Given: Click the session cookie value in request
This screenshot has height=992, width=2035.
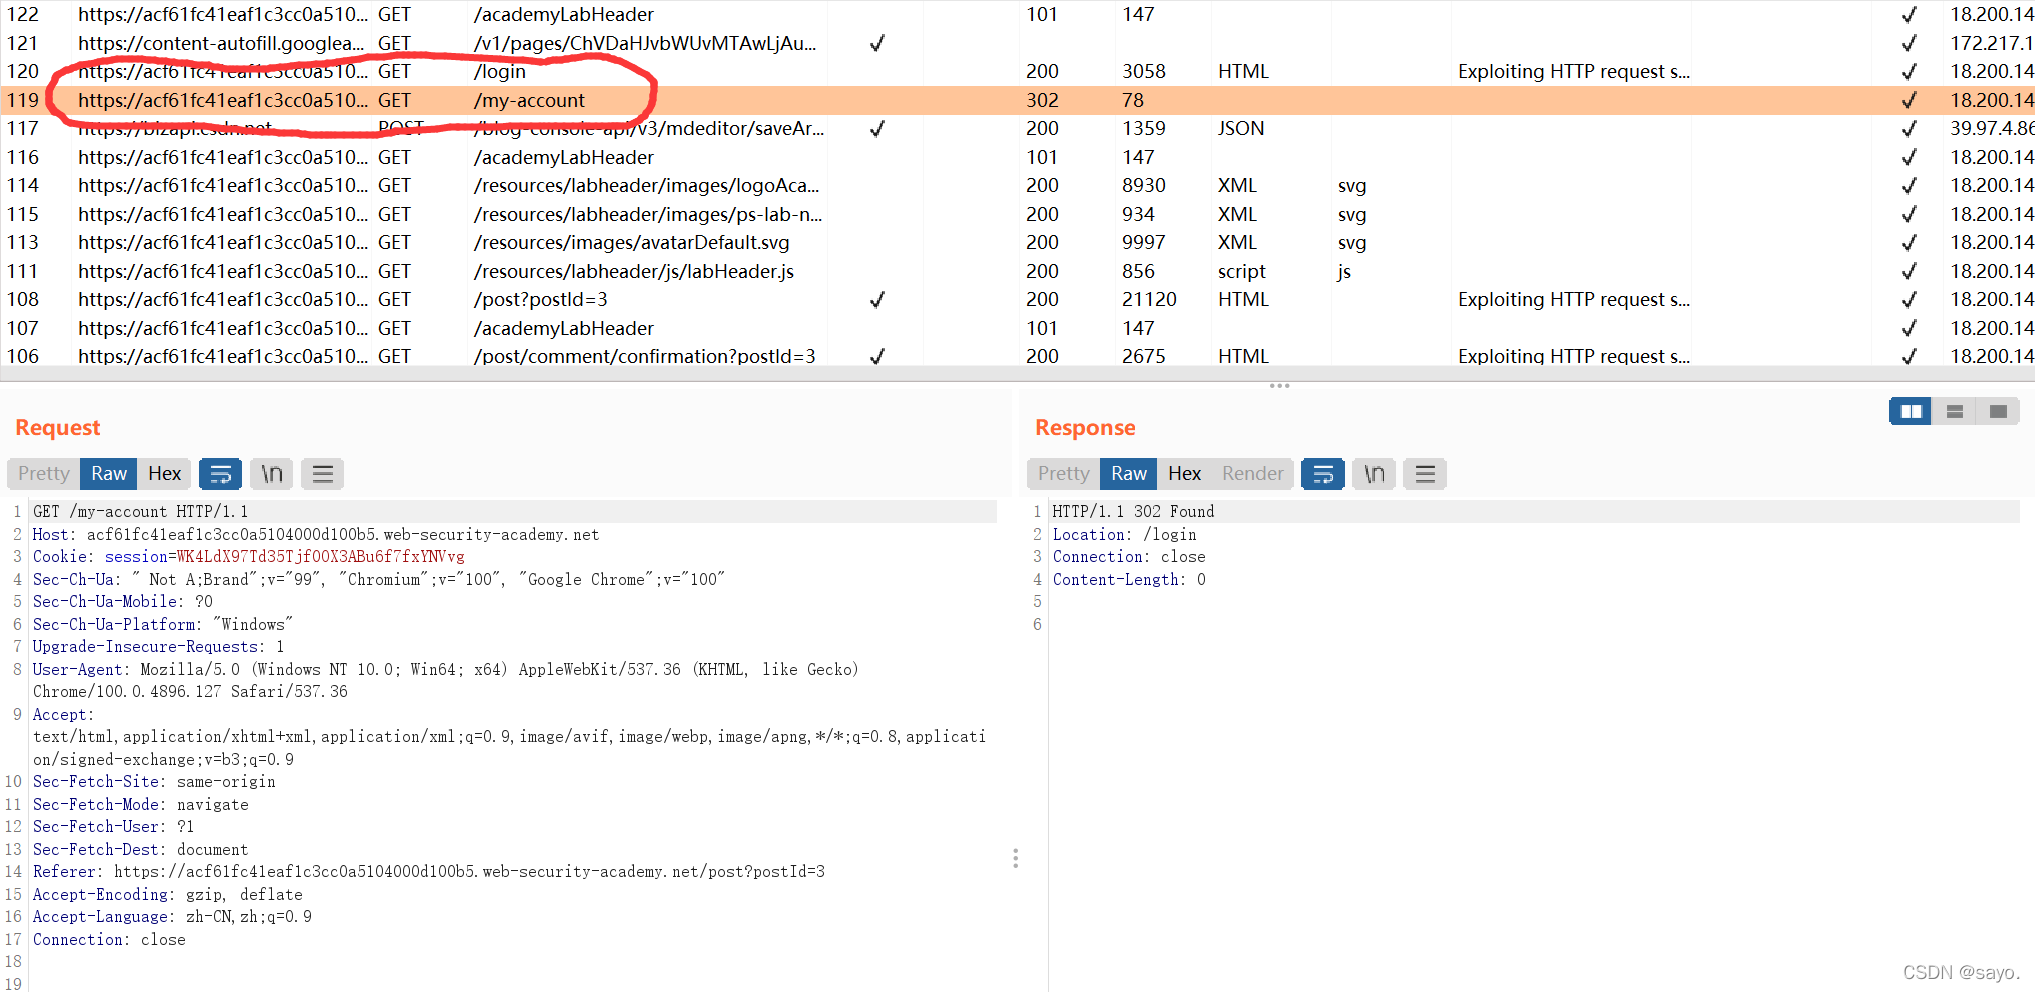Looking at the screenshot, I should pos(320,557).
